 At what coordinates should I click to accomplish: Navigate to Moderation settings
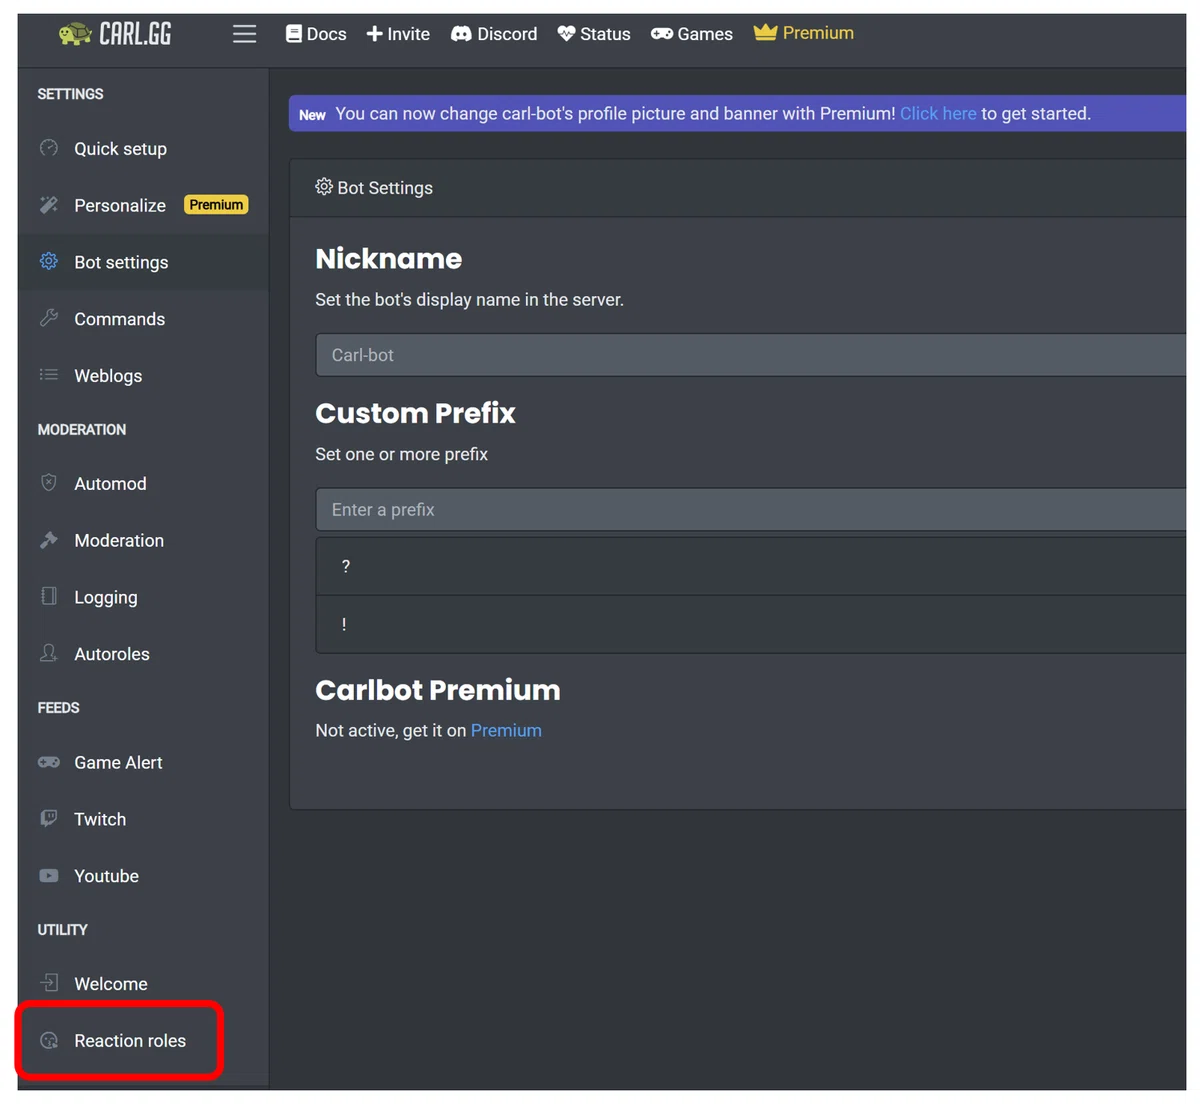[119, 540]
